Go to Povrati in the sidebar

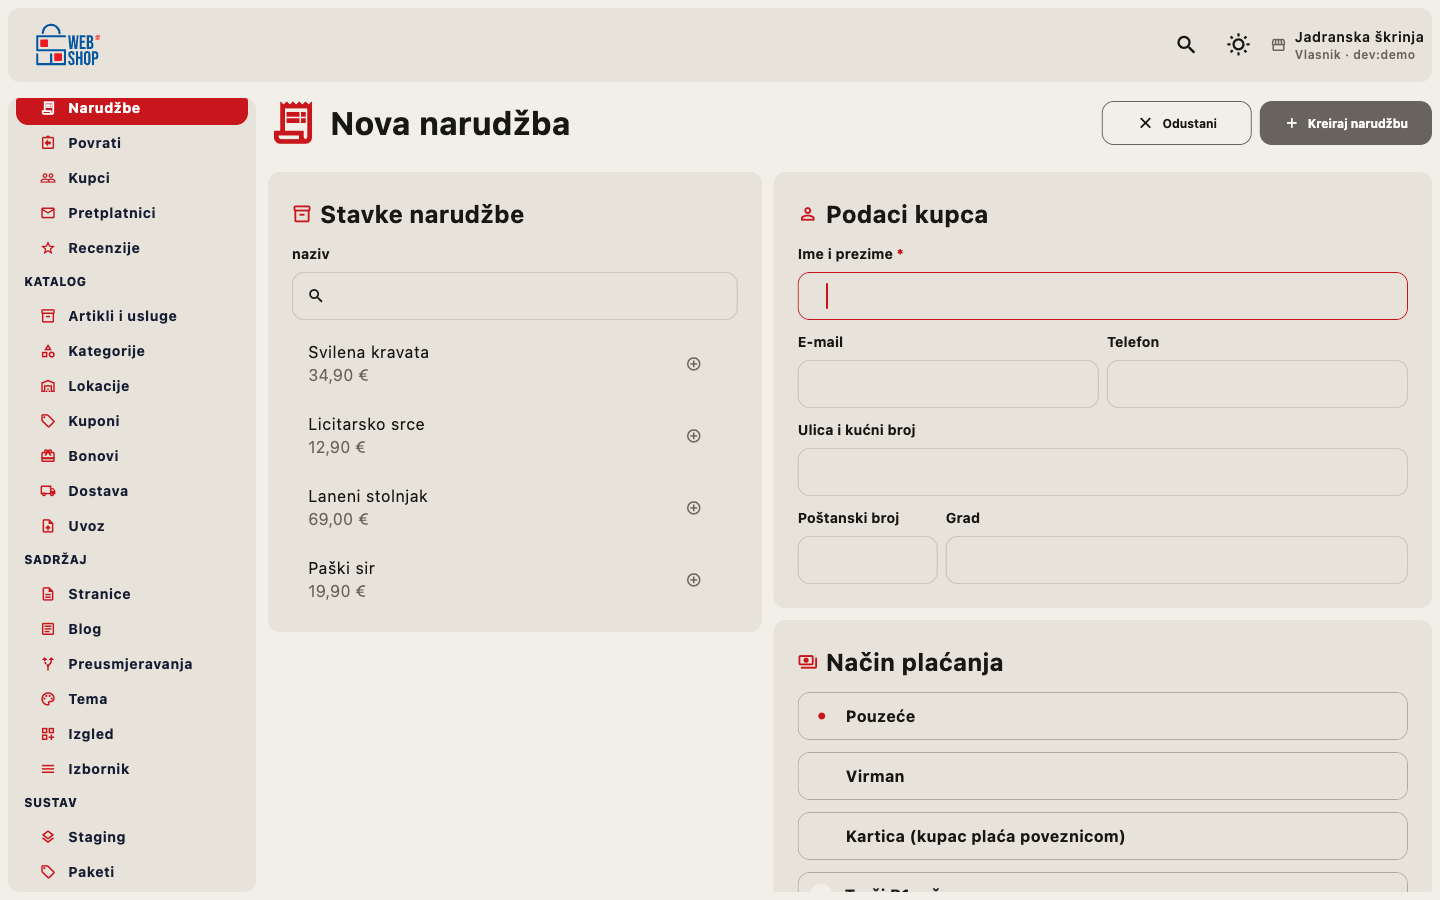132,143
